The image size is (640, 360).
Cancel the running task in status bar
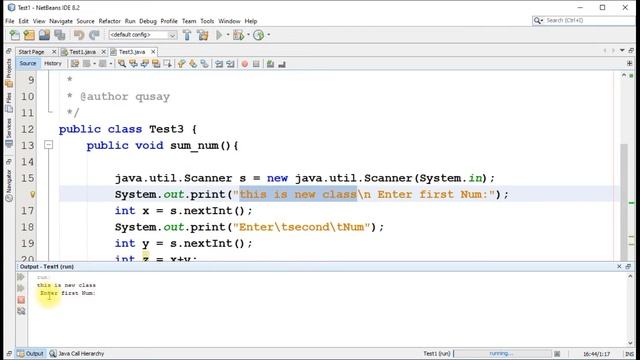[x=557, y=354]
